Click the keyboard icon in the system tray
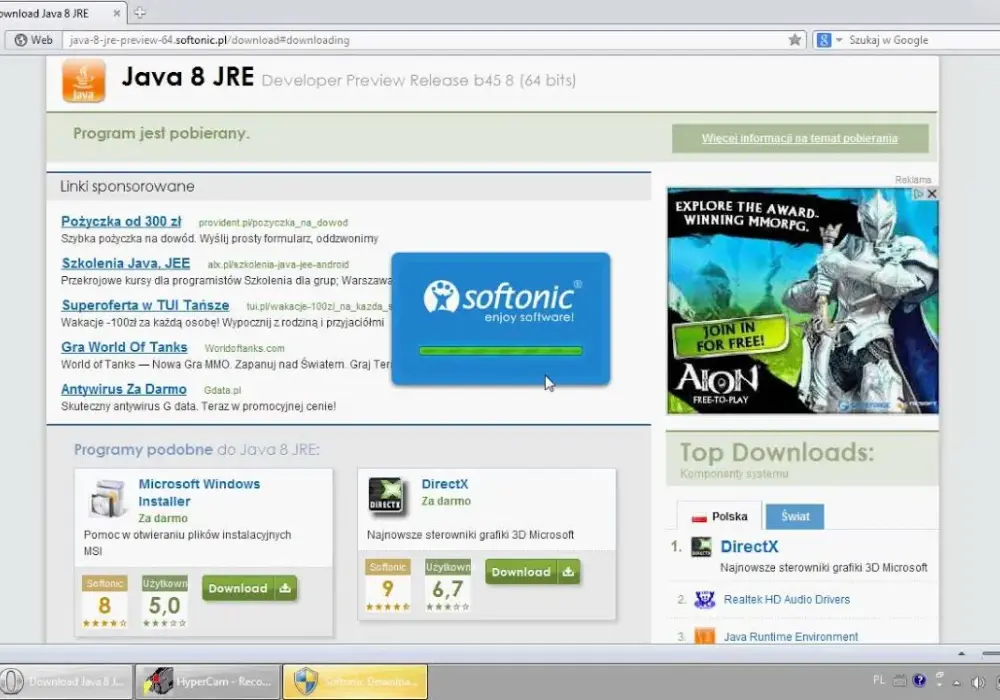This screenshot has height=700, width=1000. 899,681
